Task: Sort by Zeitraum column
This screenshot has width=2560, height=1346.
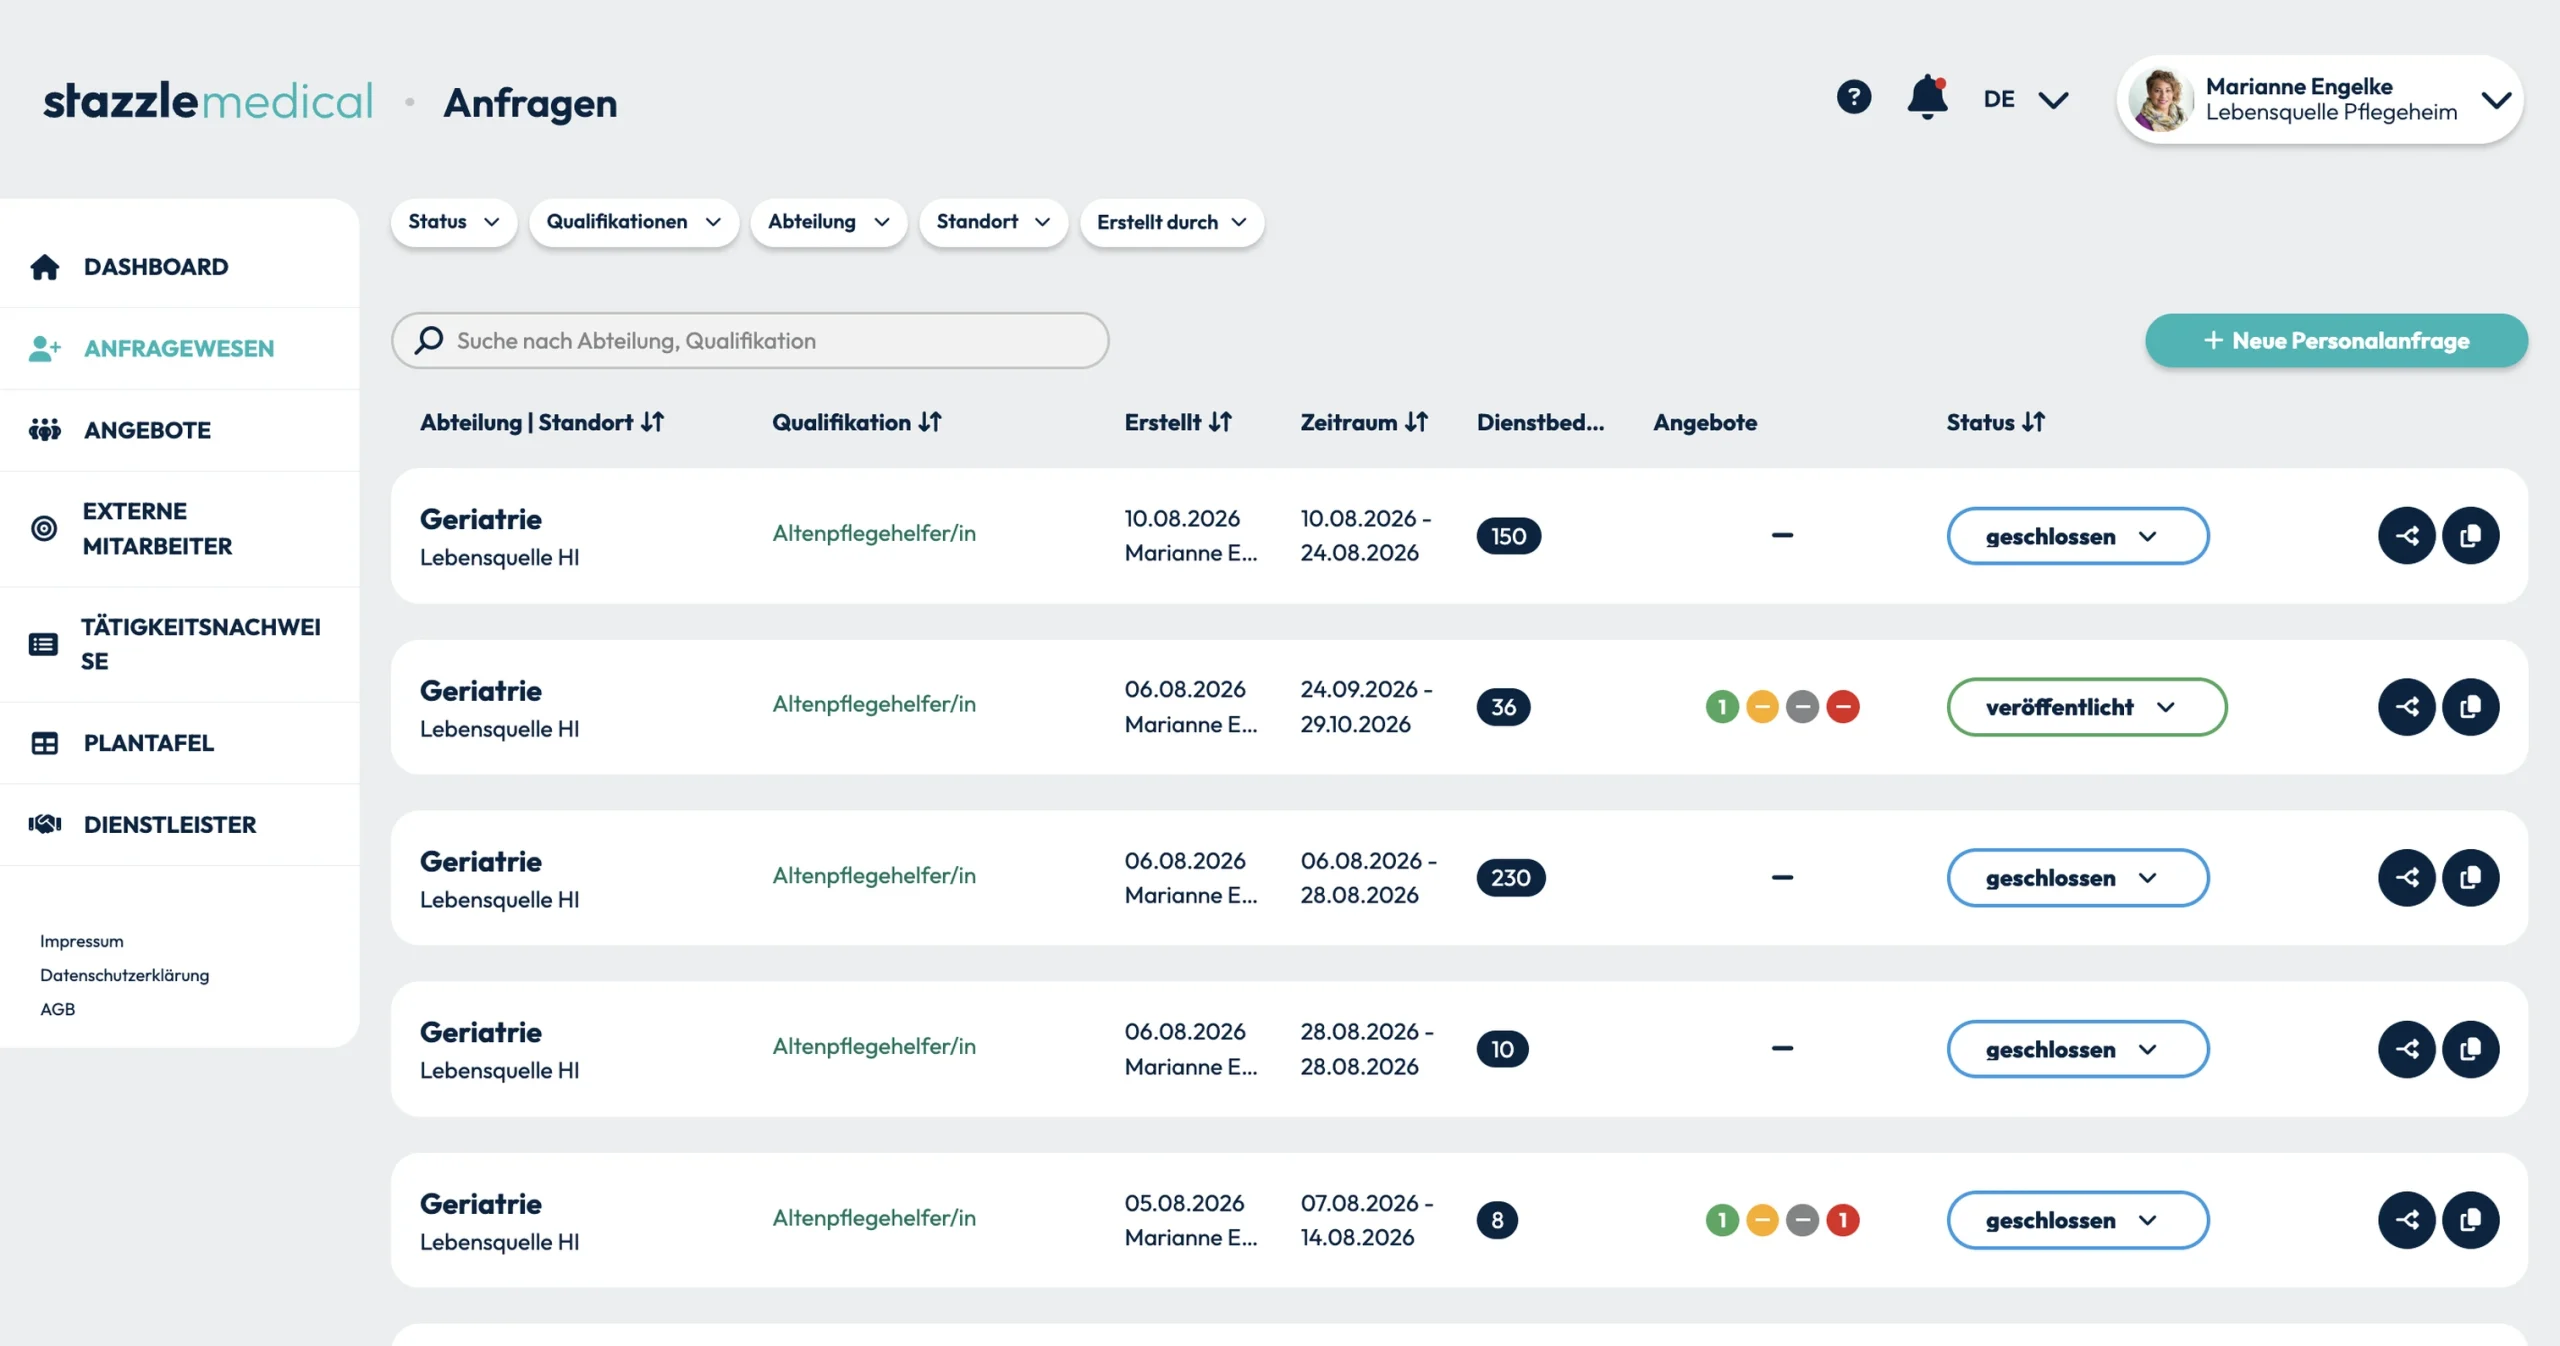Action: pyautogui.click(x=1364, y=422)
